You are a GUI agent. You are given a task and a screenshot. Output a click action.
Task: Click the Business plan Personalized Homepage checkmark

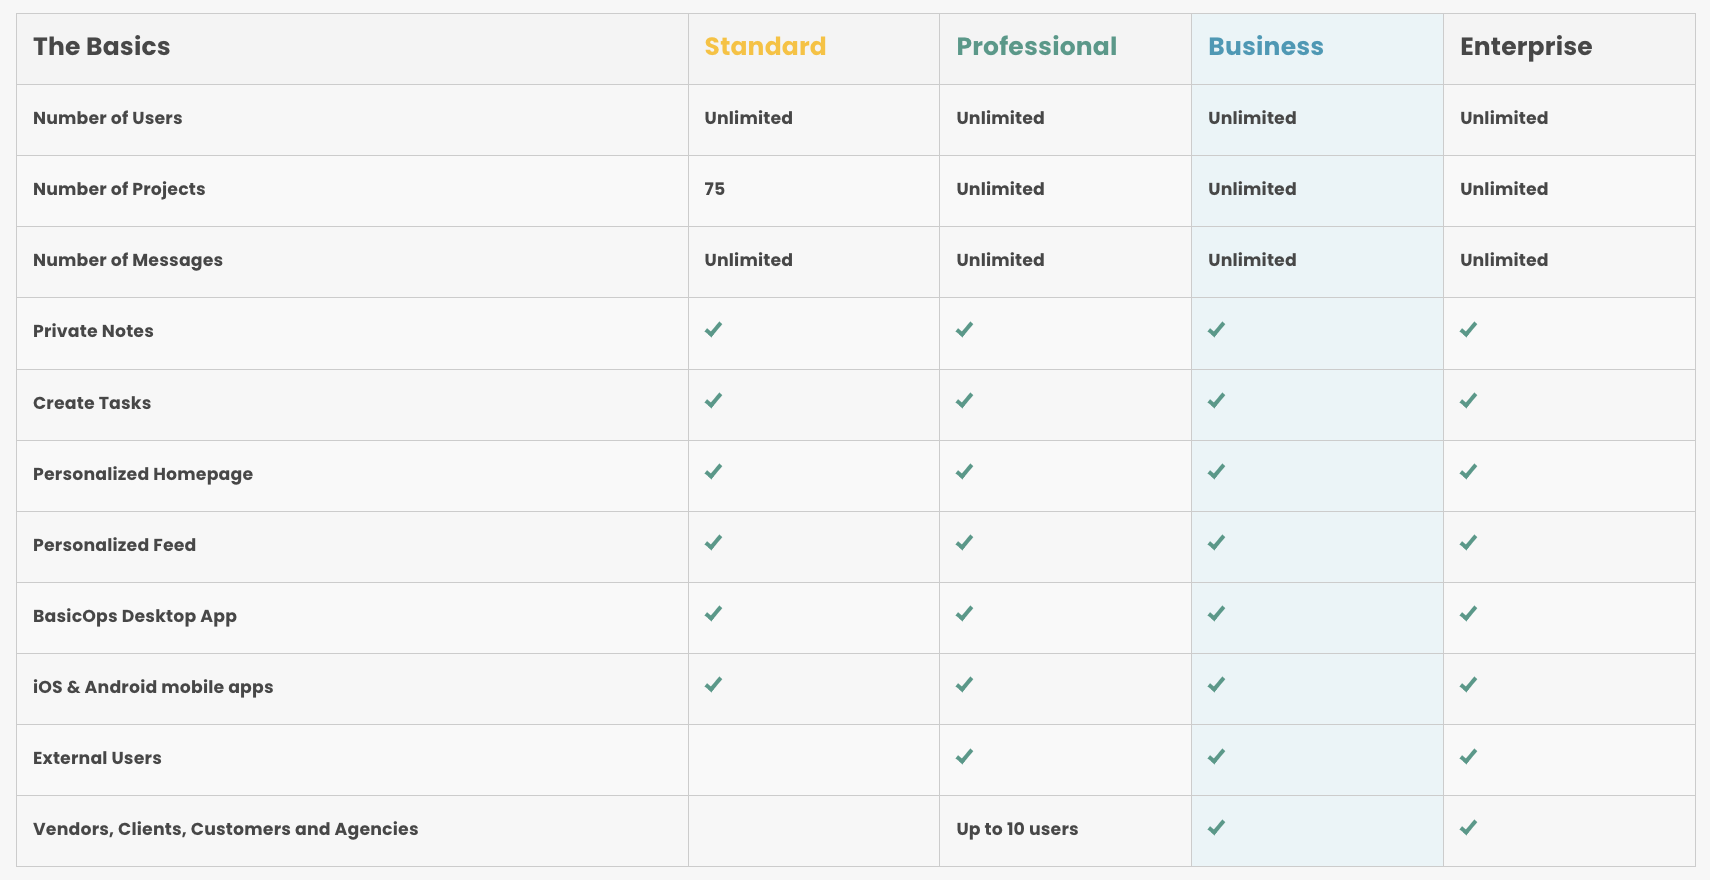pos(1216,472)
